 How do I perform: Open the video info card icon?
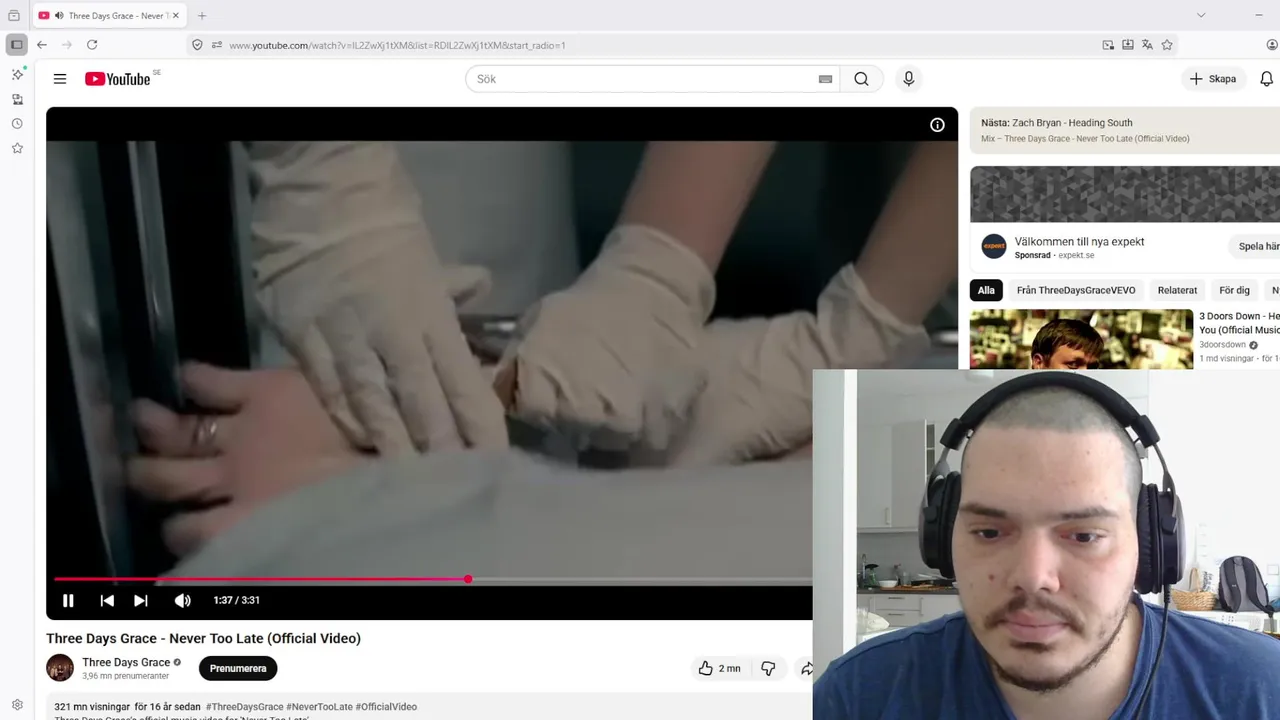[x=937, y=125]
